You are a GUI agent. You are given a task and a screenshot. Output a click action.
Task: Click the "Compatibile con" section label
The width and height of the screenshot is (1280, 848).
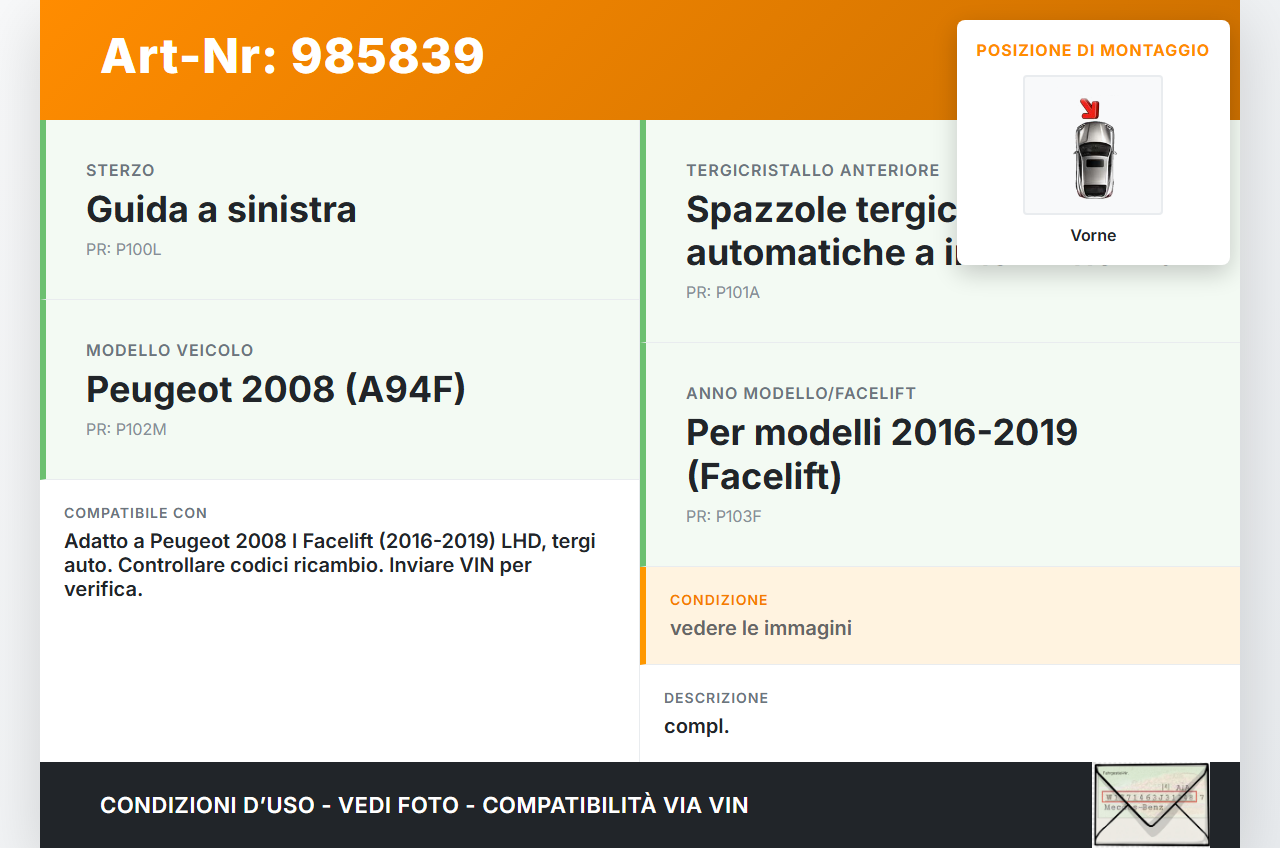pyautogui.click(x=135, y=513)
